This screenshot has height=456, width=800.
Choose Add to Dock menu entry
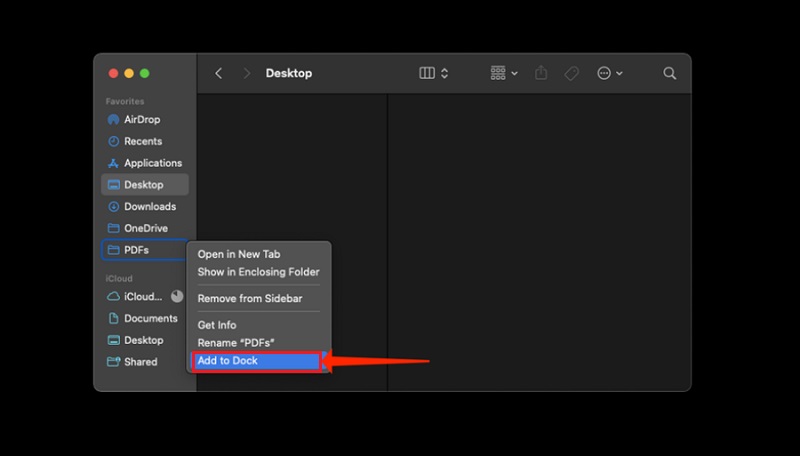pyautogui.click(x=227, y=361)
